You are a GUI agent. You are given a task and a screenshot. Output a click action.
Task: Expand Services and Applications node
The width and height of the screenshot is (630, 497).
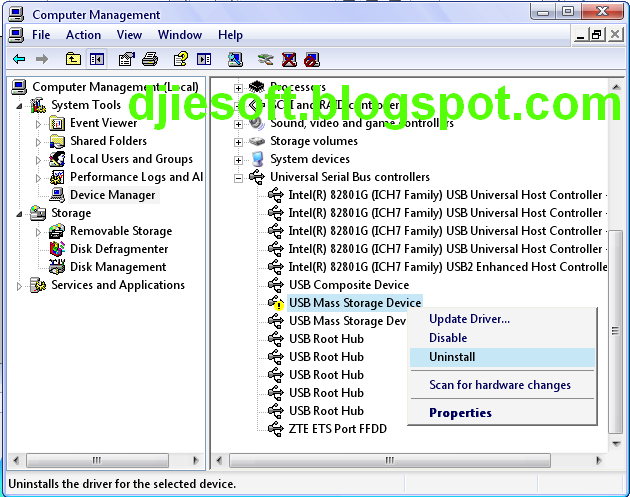point(19,286)
